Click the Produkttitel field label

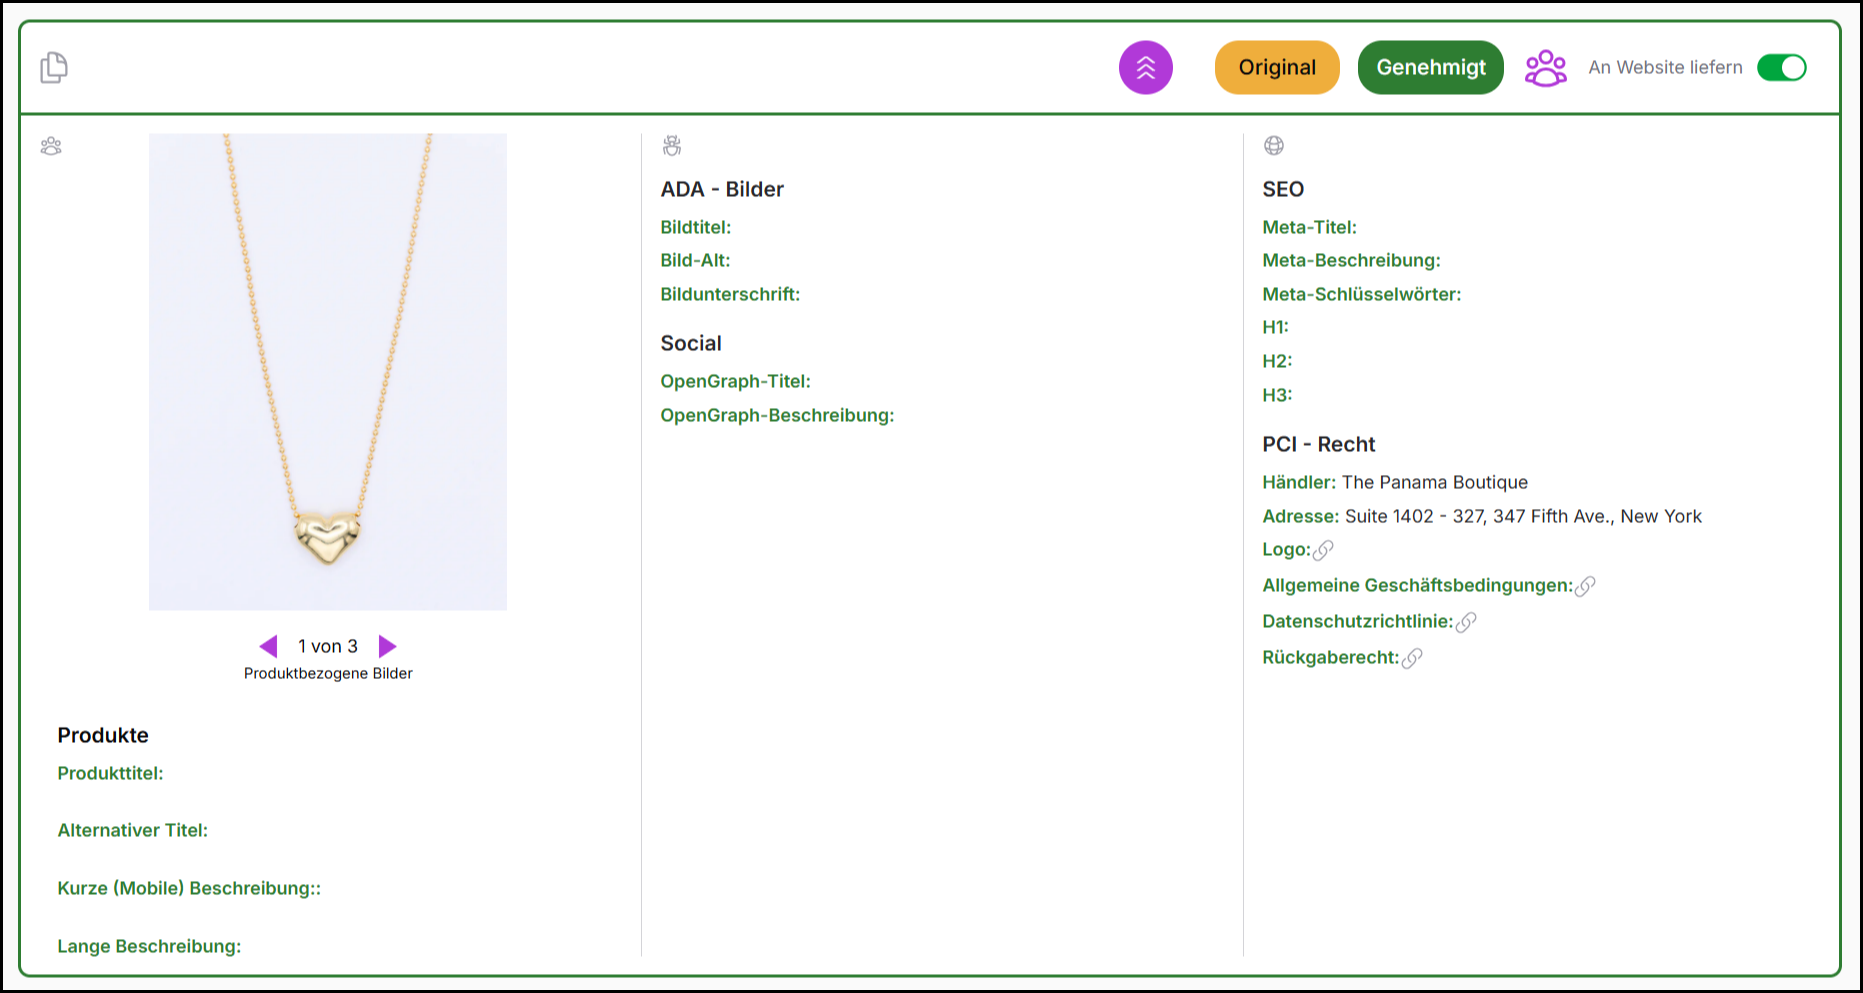(x=110, y=773)
